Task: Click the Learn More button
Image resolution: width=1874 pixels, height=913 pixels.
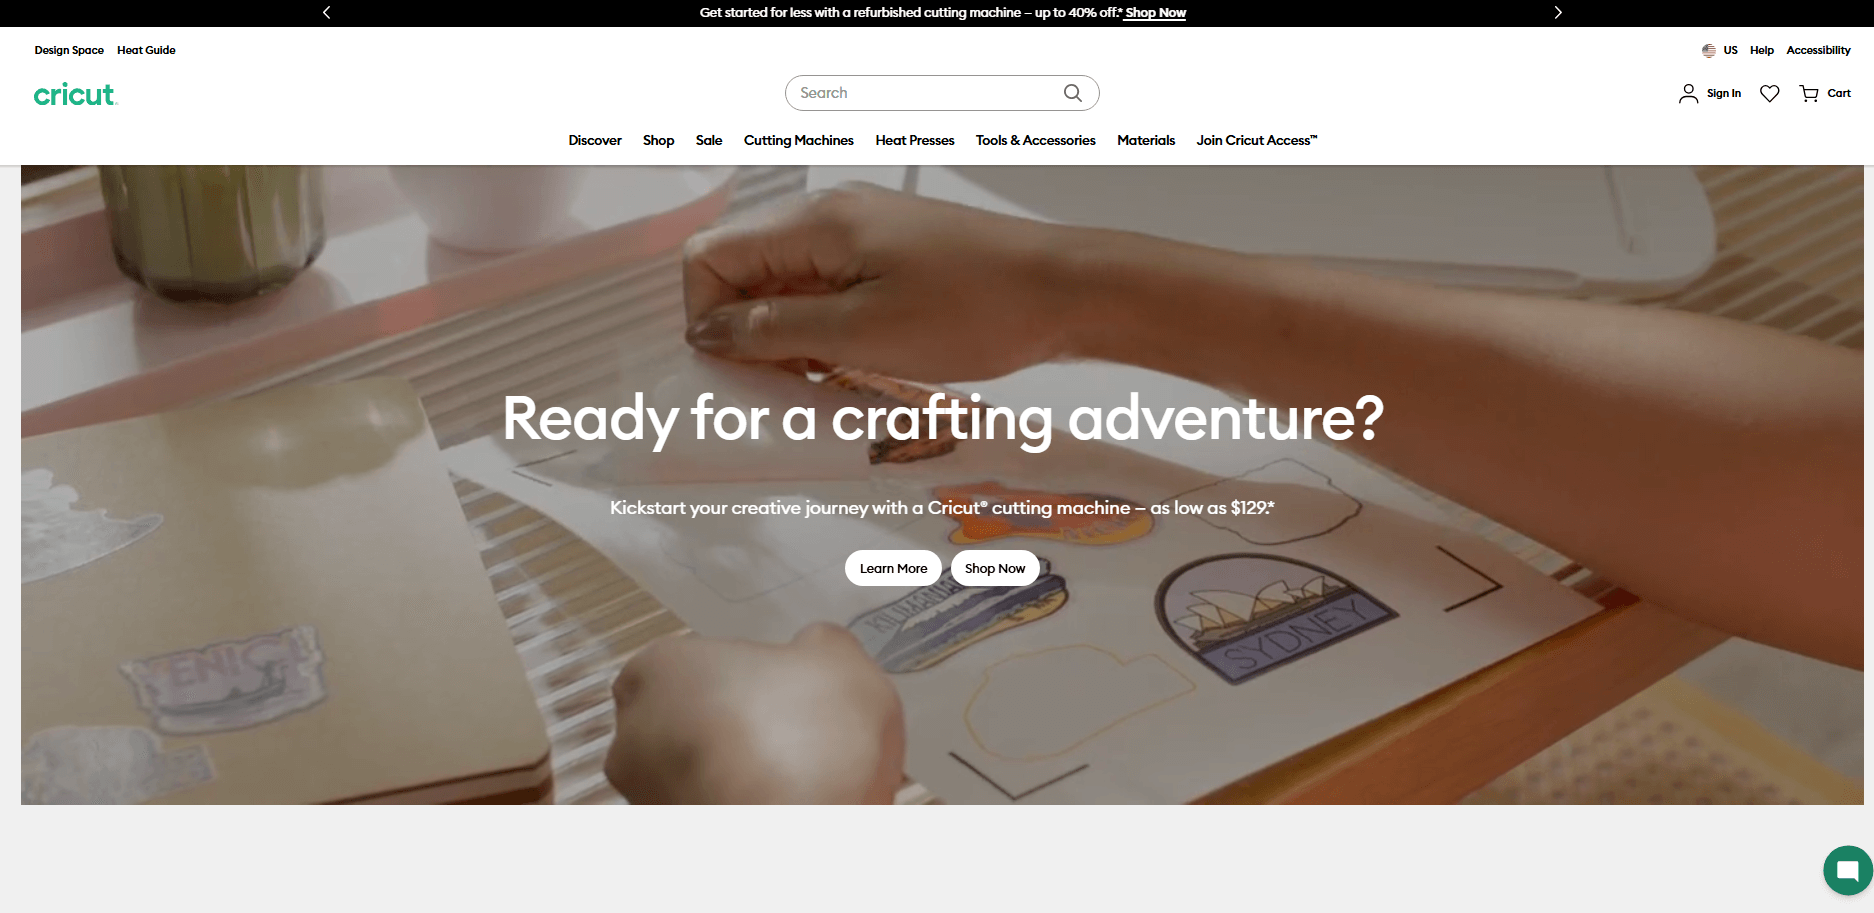Action: pyautogui.click(x=893, y=568)
